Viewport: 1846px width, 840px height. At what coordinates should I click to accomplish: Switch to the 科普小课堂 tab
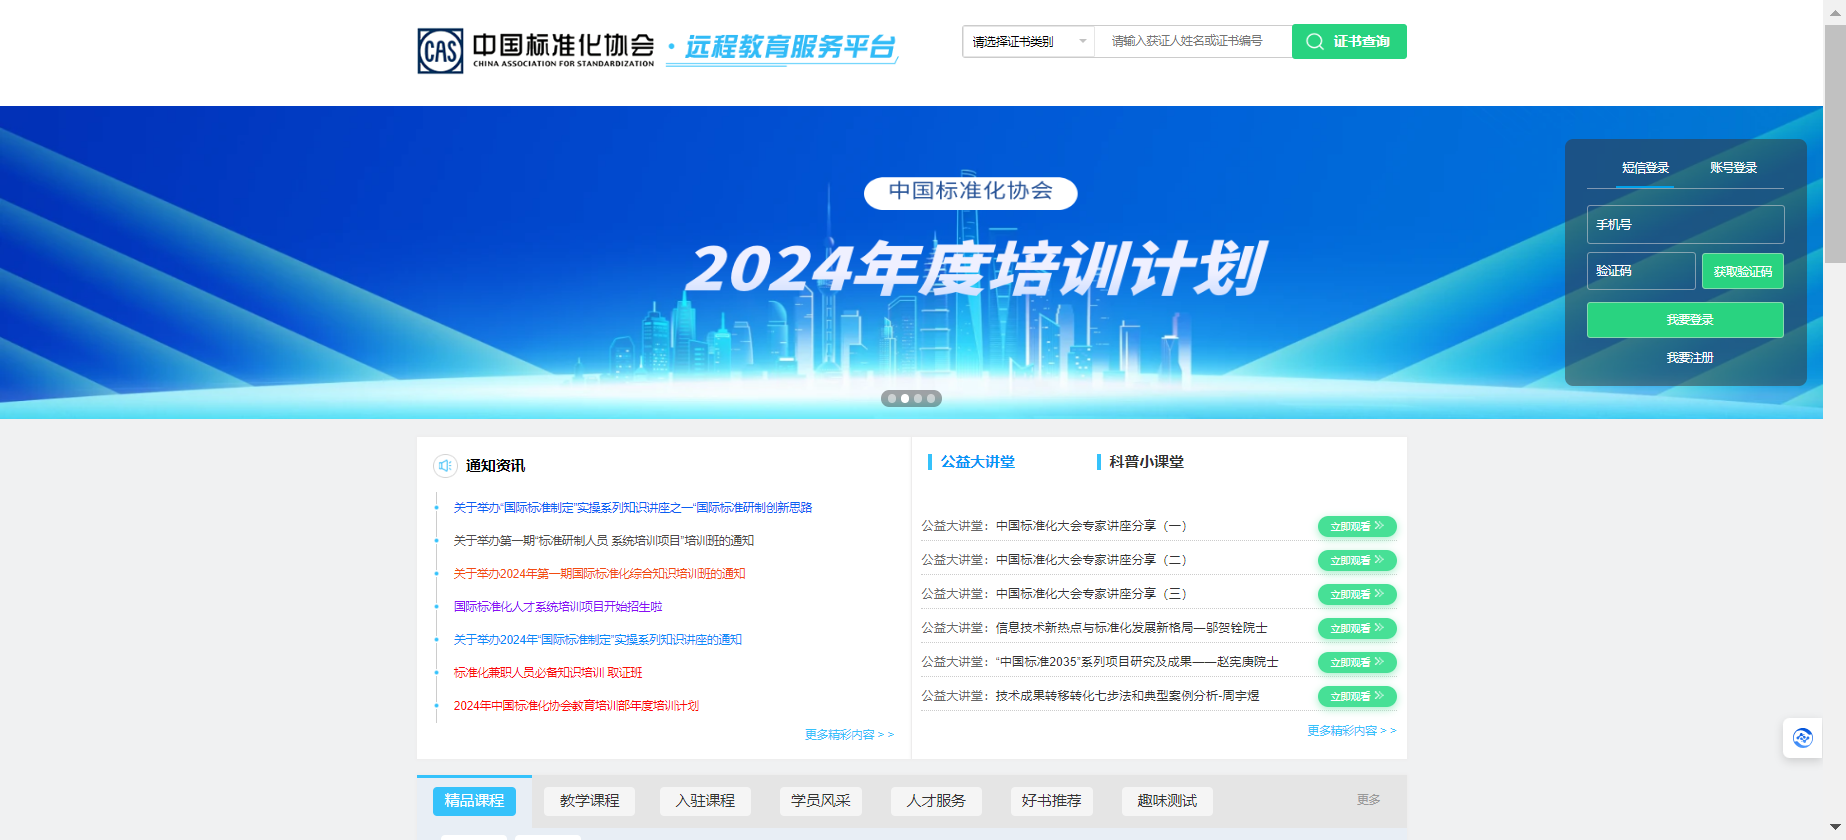(x=1146, y=462)
